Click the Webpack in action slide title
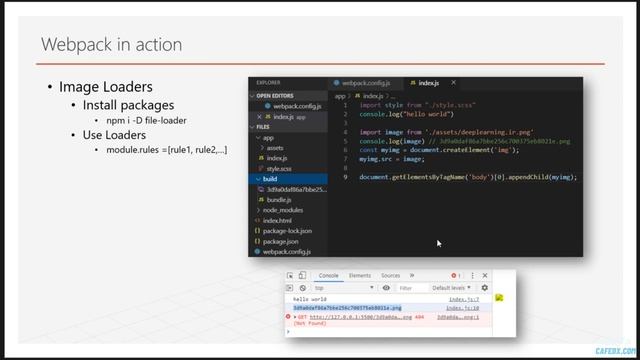This screenshot has height=360, width=640. pos(111,44)
